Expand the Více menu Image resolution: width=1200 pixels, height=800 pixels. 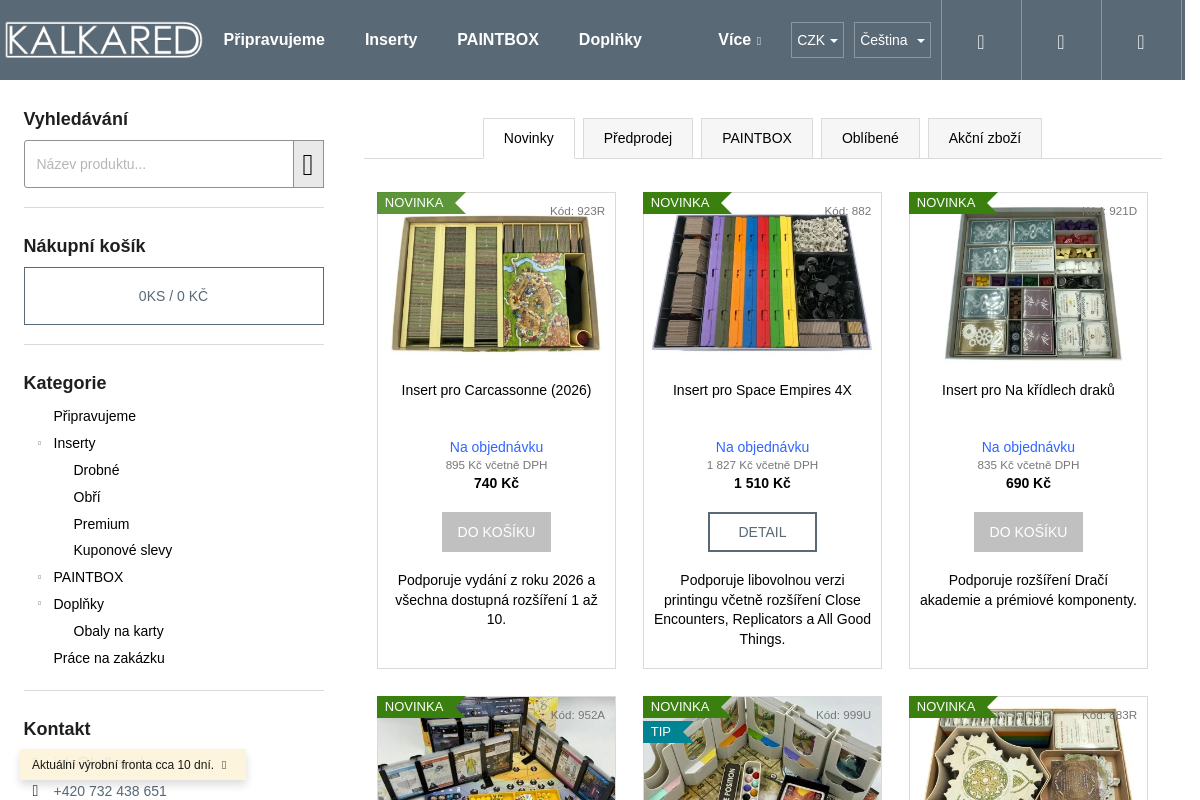[739, 40]
